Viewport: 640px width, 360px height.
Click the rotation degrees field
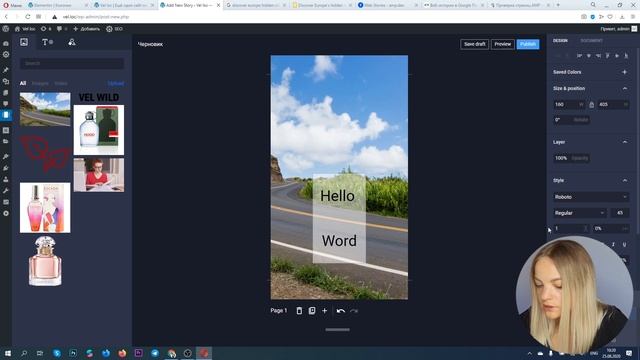click(x=571, y=120)
